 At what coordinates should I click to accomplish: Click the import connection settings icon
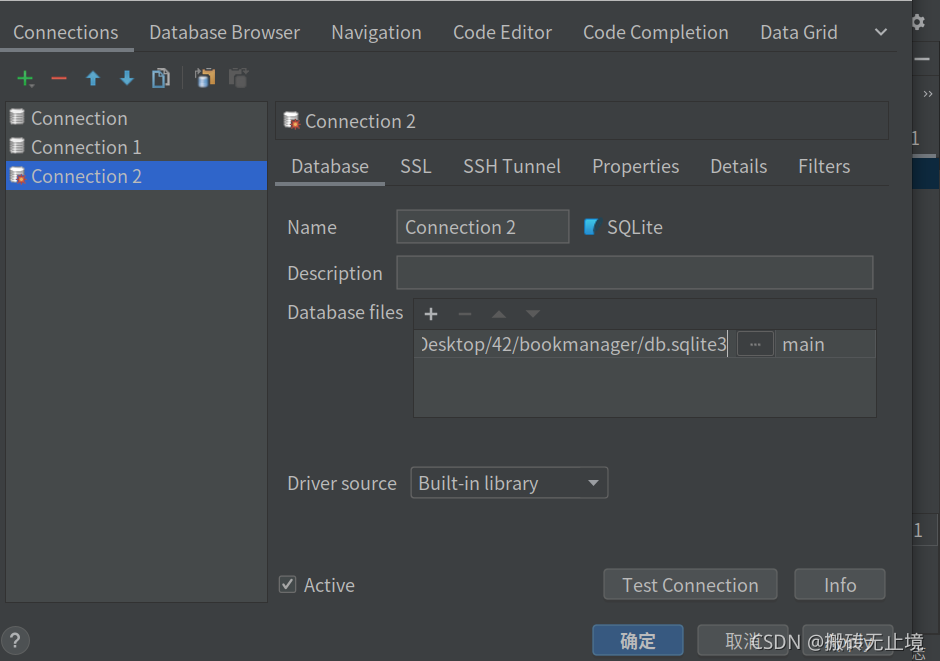(x=205, y=77)
